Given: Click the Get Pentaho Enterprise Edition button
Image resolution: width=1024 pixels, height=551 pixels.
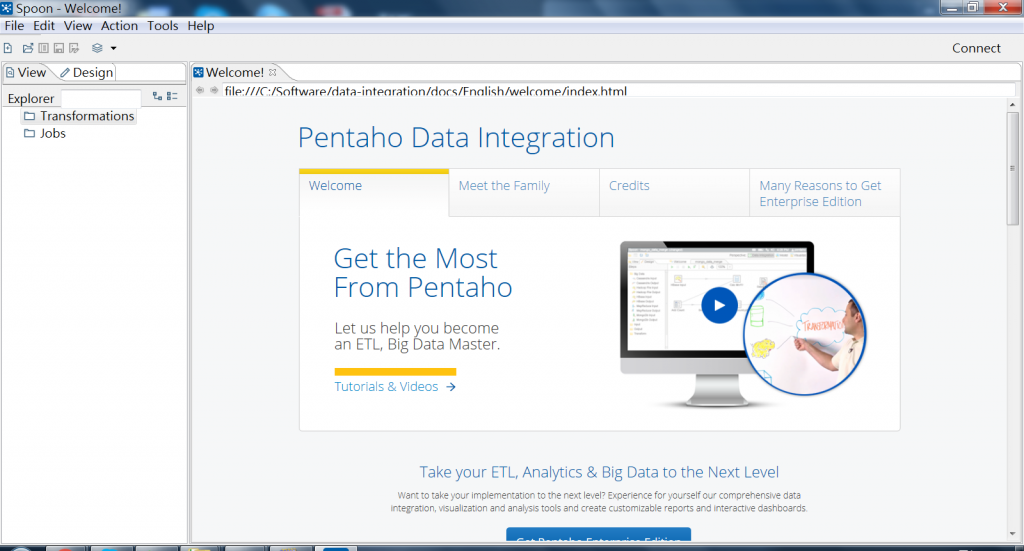Looking at the screenshot, I should tap(599, 535).
